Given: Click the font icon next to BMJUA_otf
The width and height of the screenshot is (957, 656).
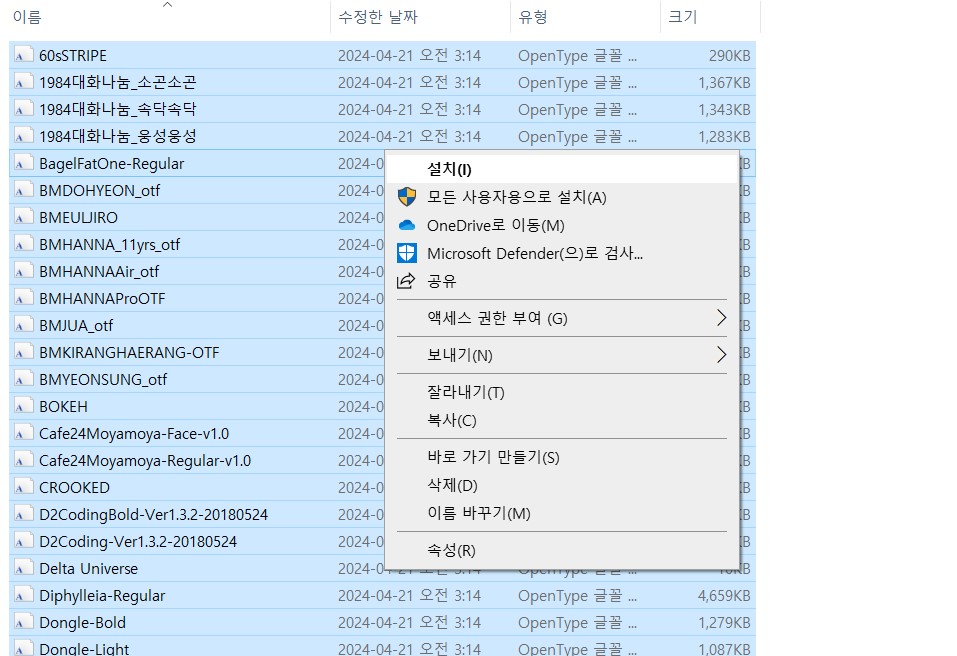Looking at the screenshot, I should coord(22,325).
